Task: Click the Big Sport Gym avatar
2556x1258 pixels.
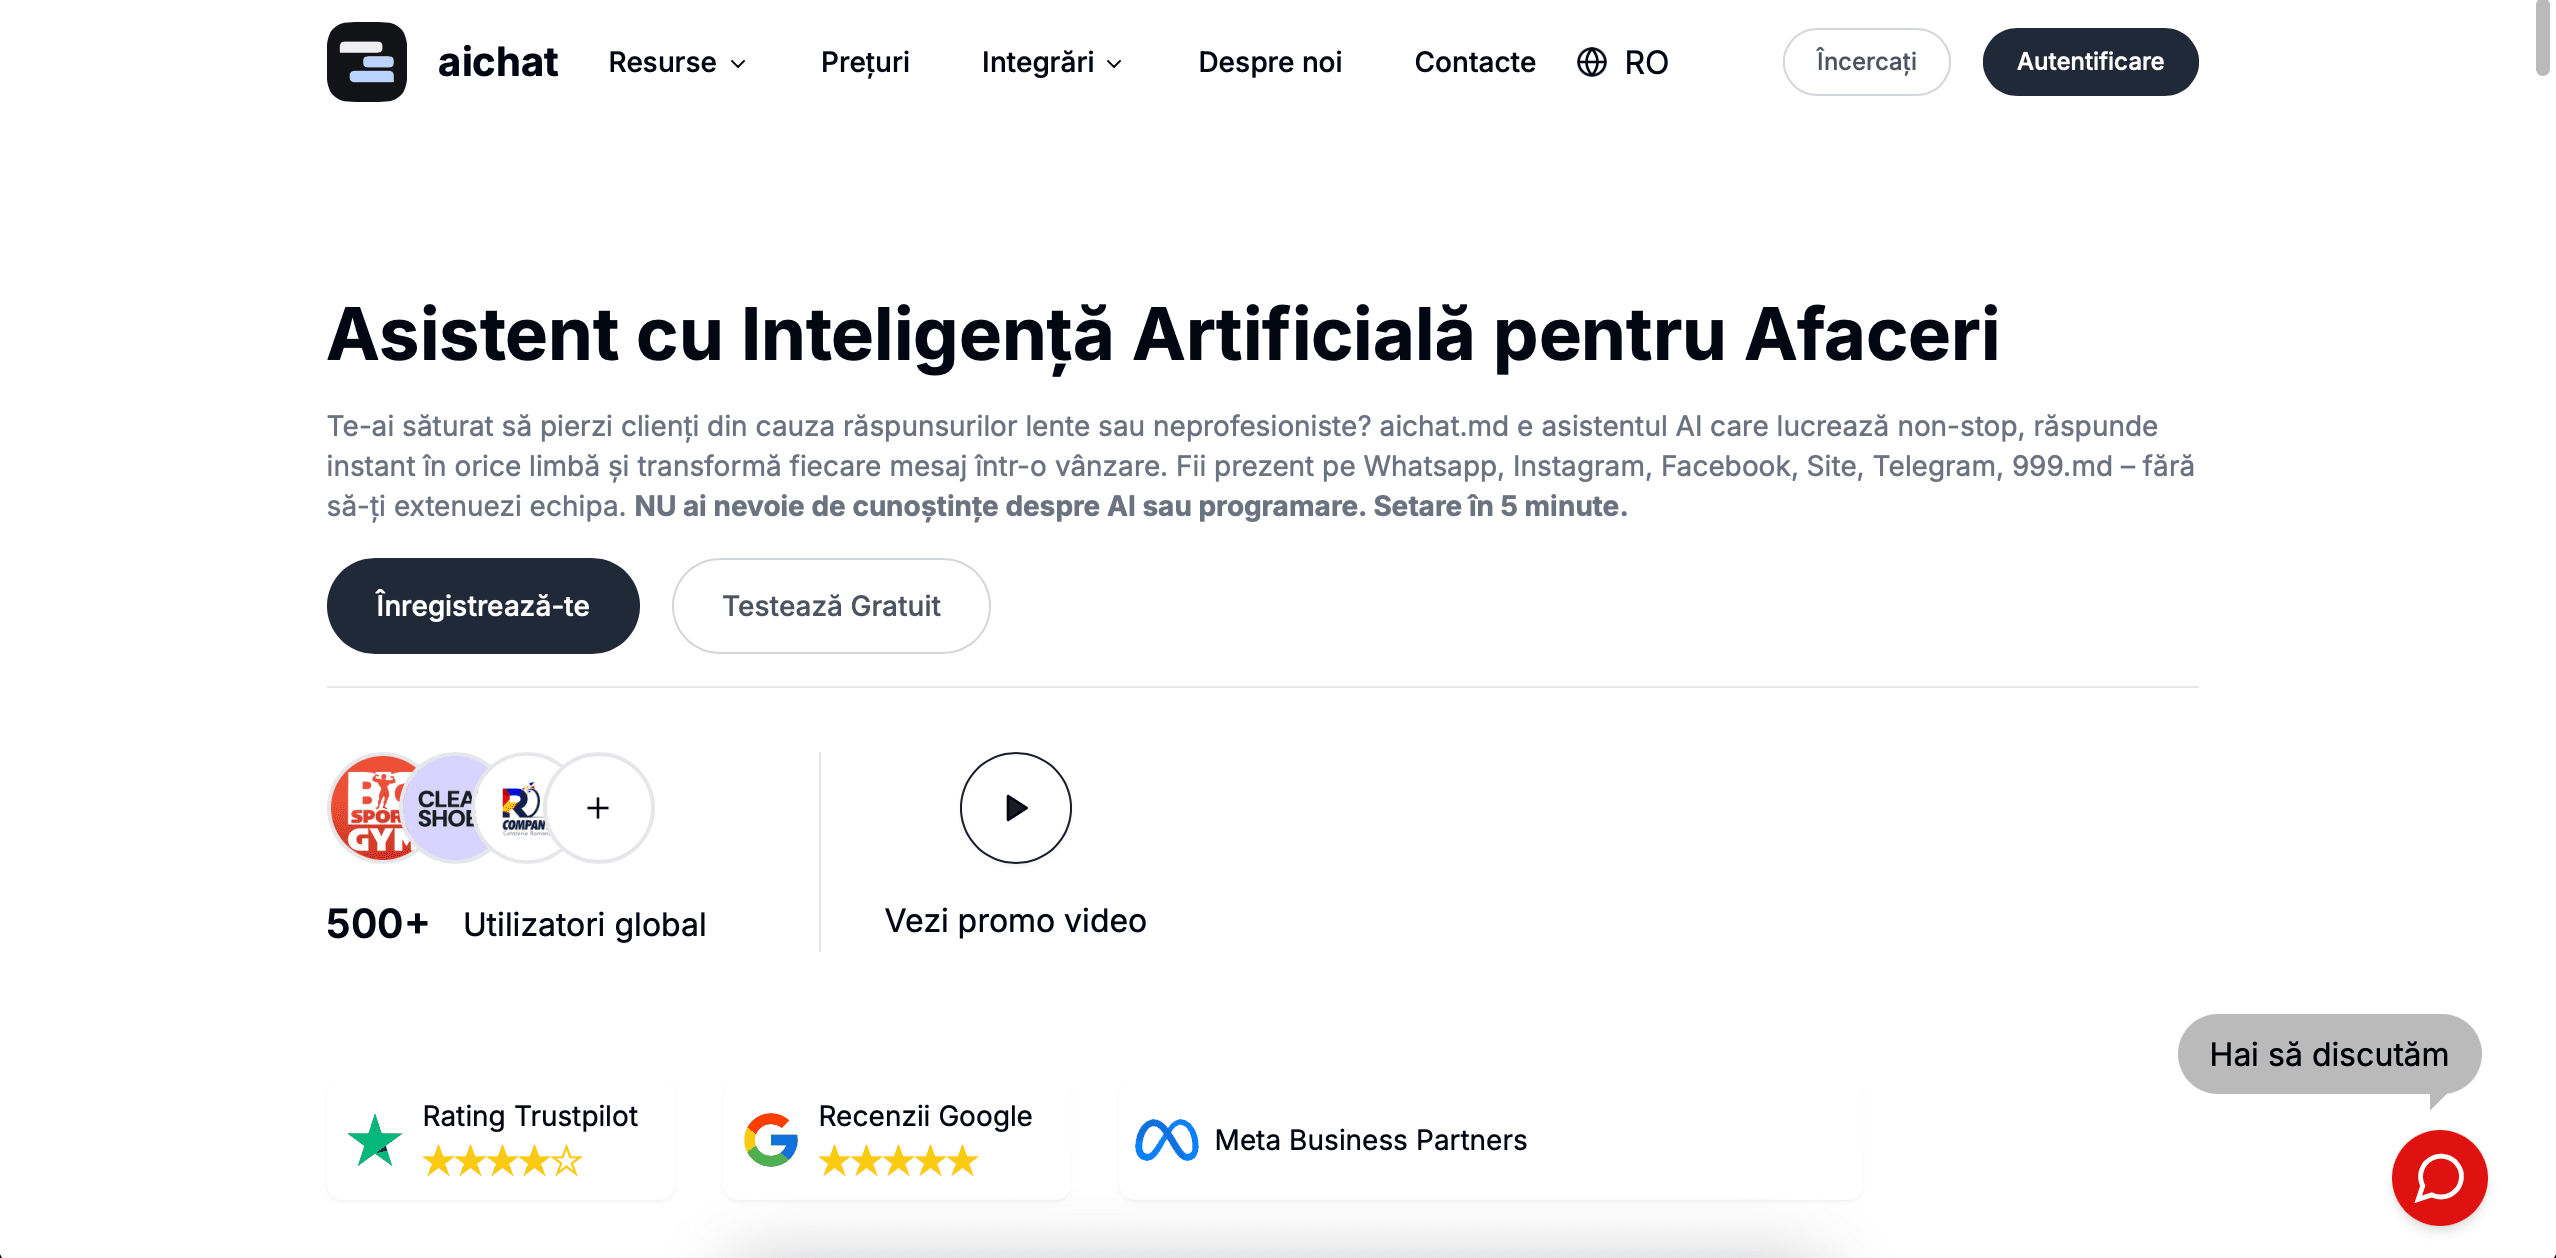Action: 370,808
